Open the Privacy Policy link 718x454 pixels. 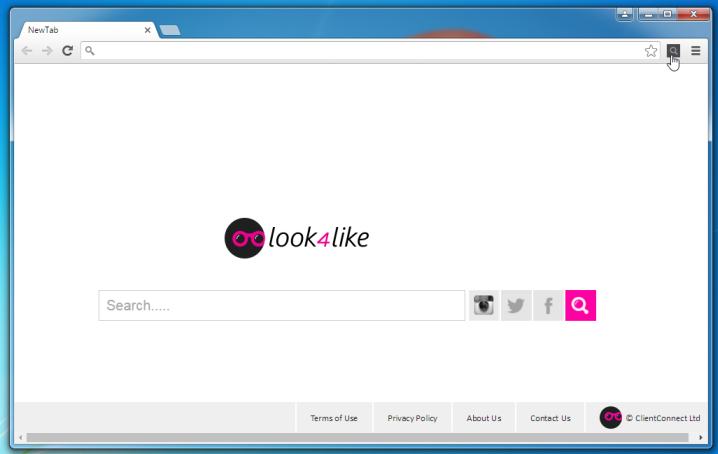412,418
